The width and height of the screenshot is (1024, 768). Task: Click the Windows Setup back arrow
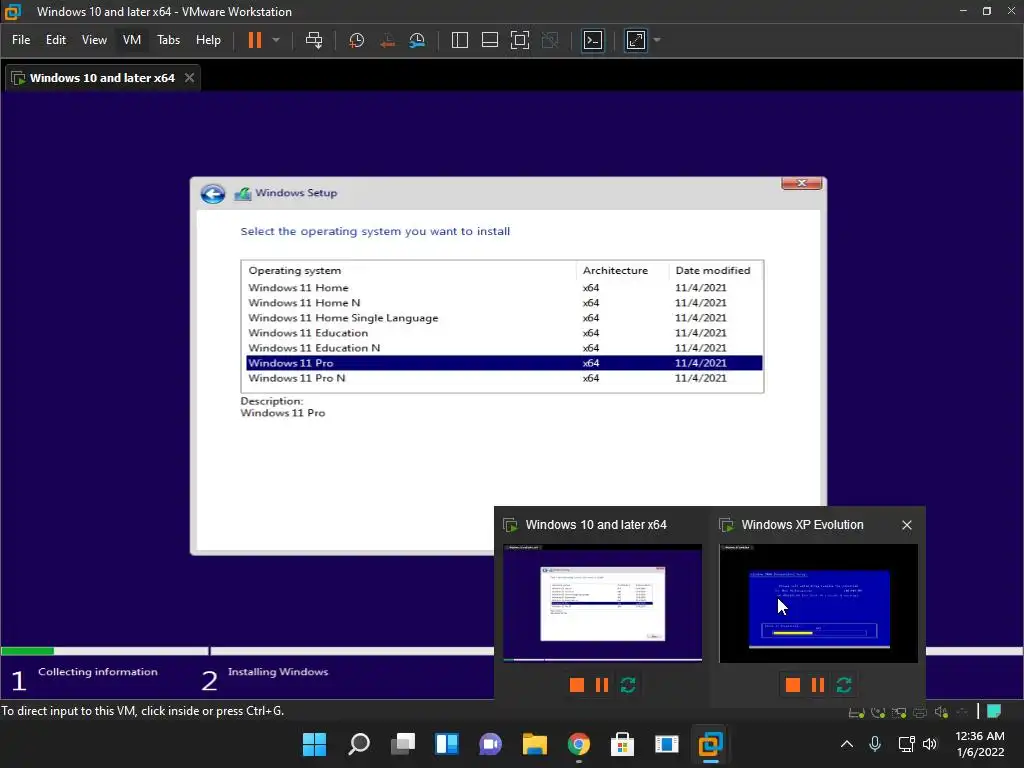(213, 194)
